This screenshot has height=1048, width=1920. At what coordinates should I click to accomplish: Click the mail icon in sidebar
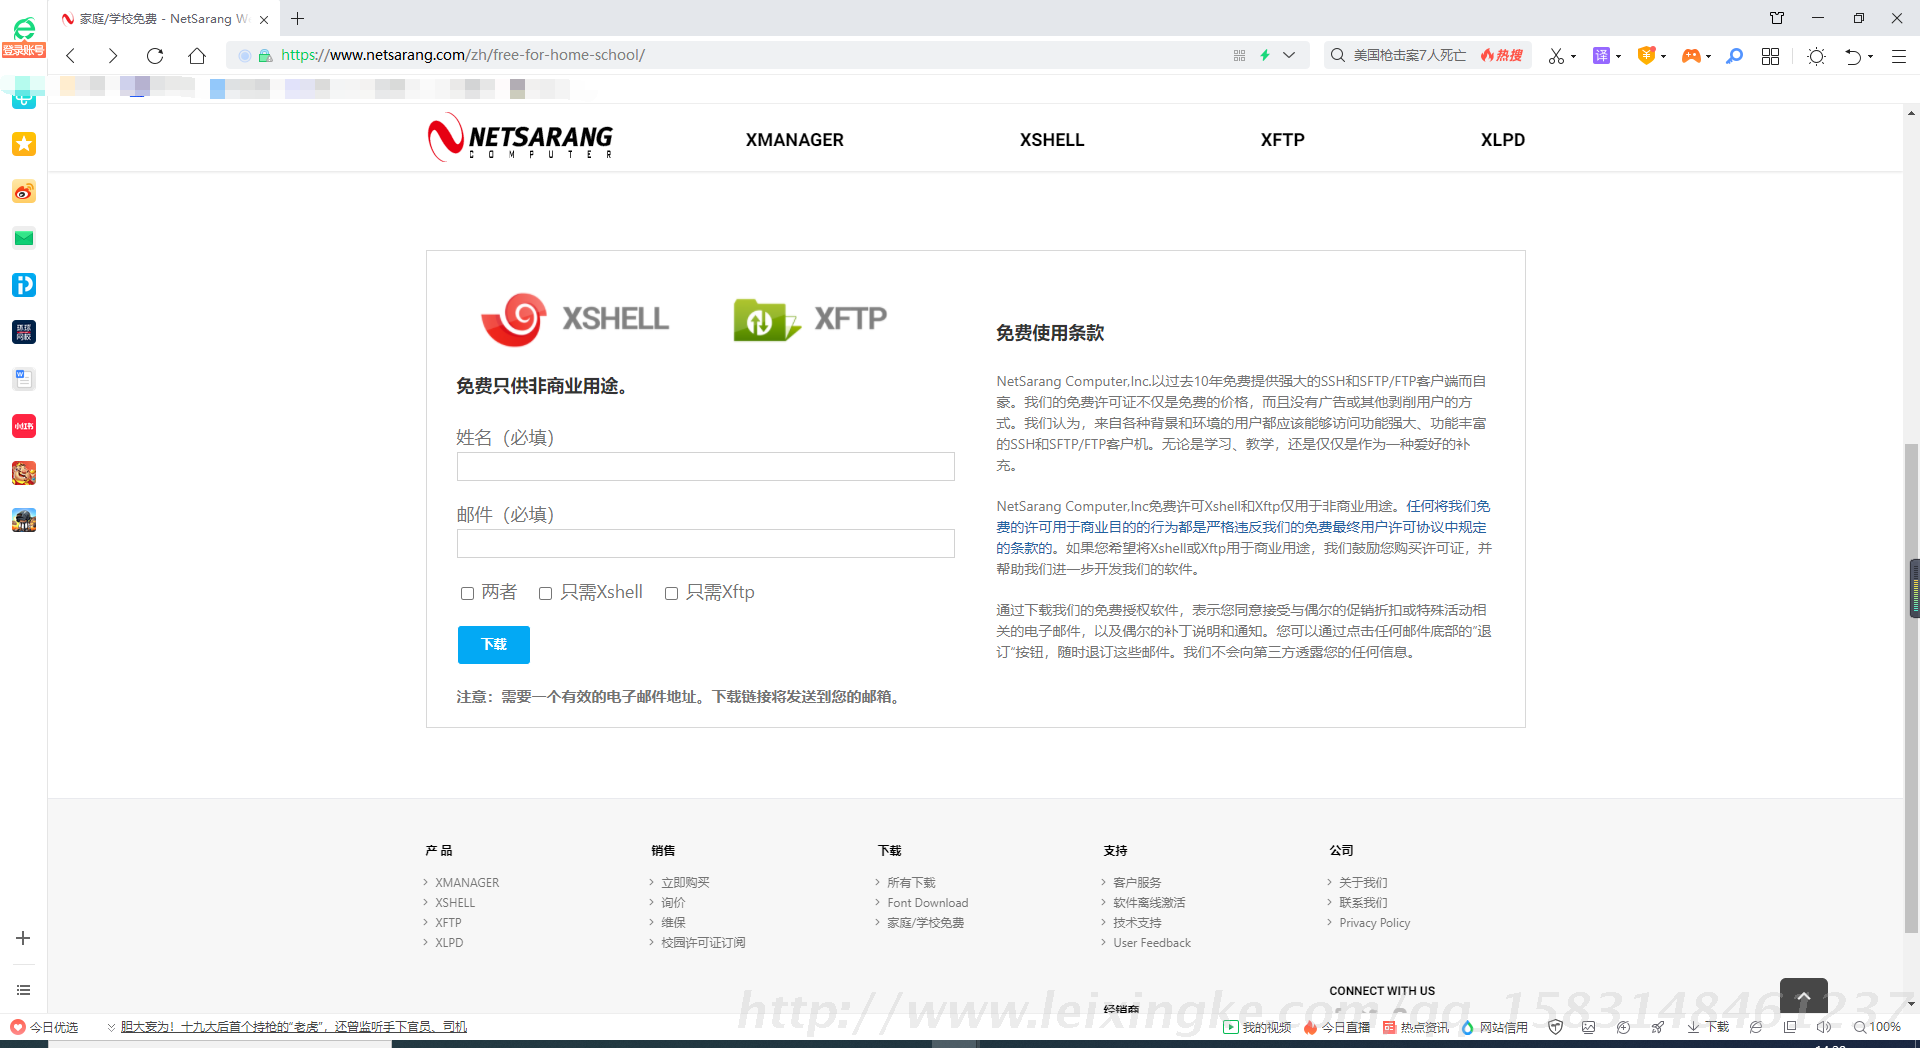coord(24,238)
